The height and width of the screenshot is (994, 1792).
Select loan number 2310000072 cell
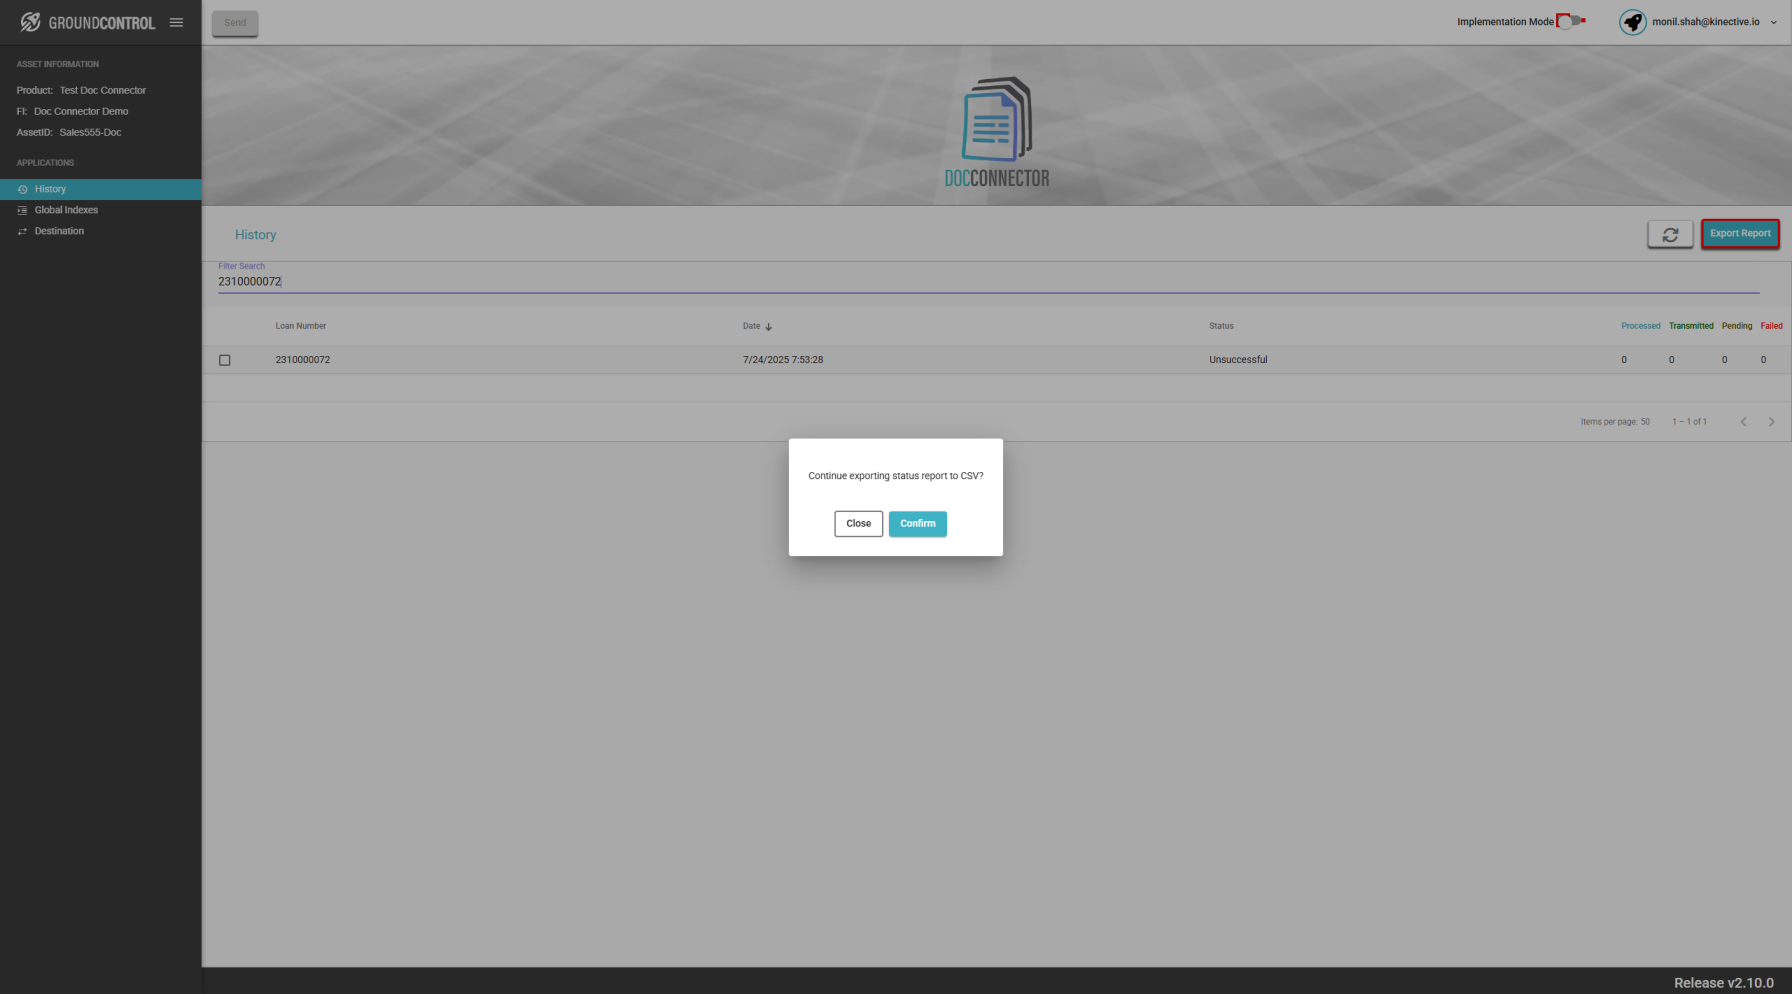[303, 360]
